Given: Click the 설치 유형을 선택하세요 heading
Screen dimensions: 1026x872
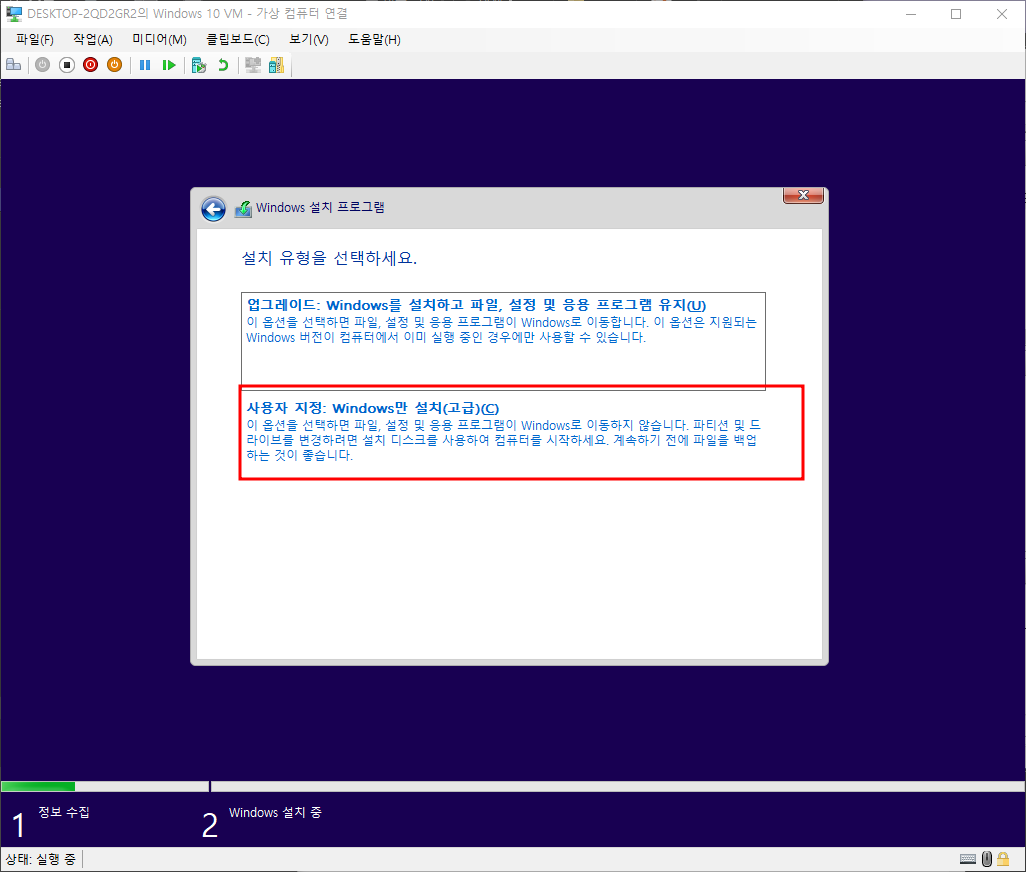Looking at the screenshot, I should click(x=329, y=258).
